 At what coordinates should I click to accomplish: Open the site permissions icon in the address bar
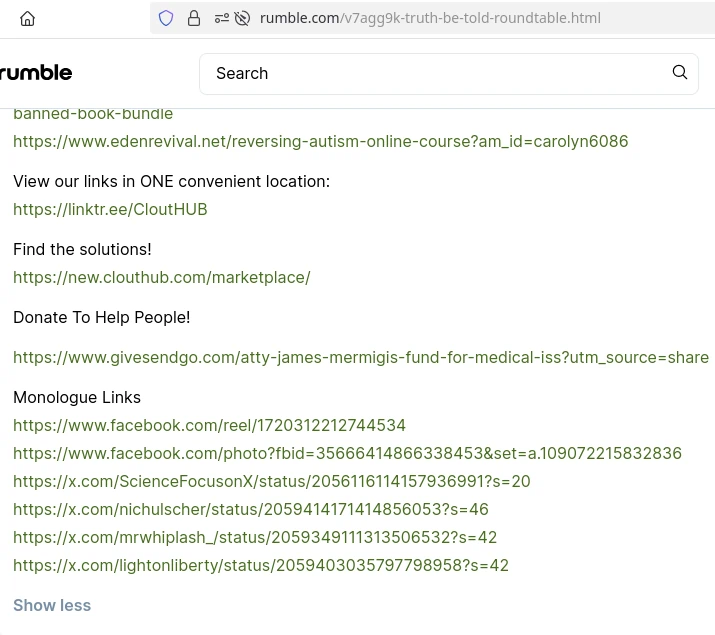pyautogui.click(x=222, y=18)
